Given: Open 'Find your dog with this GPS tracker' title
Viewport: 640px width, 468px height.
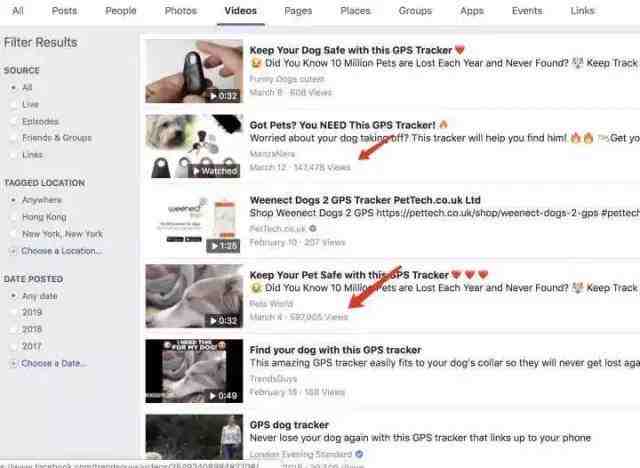Looking at the screenshot, I should tap(335, 350).
